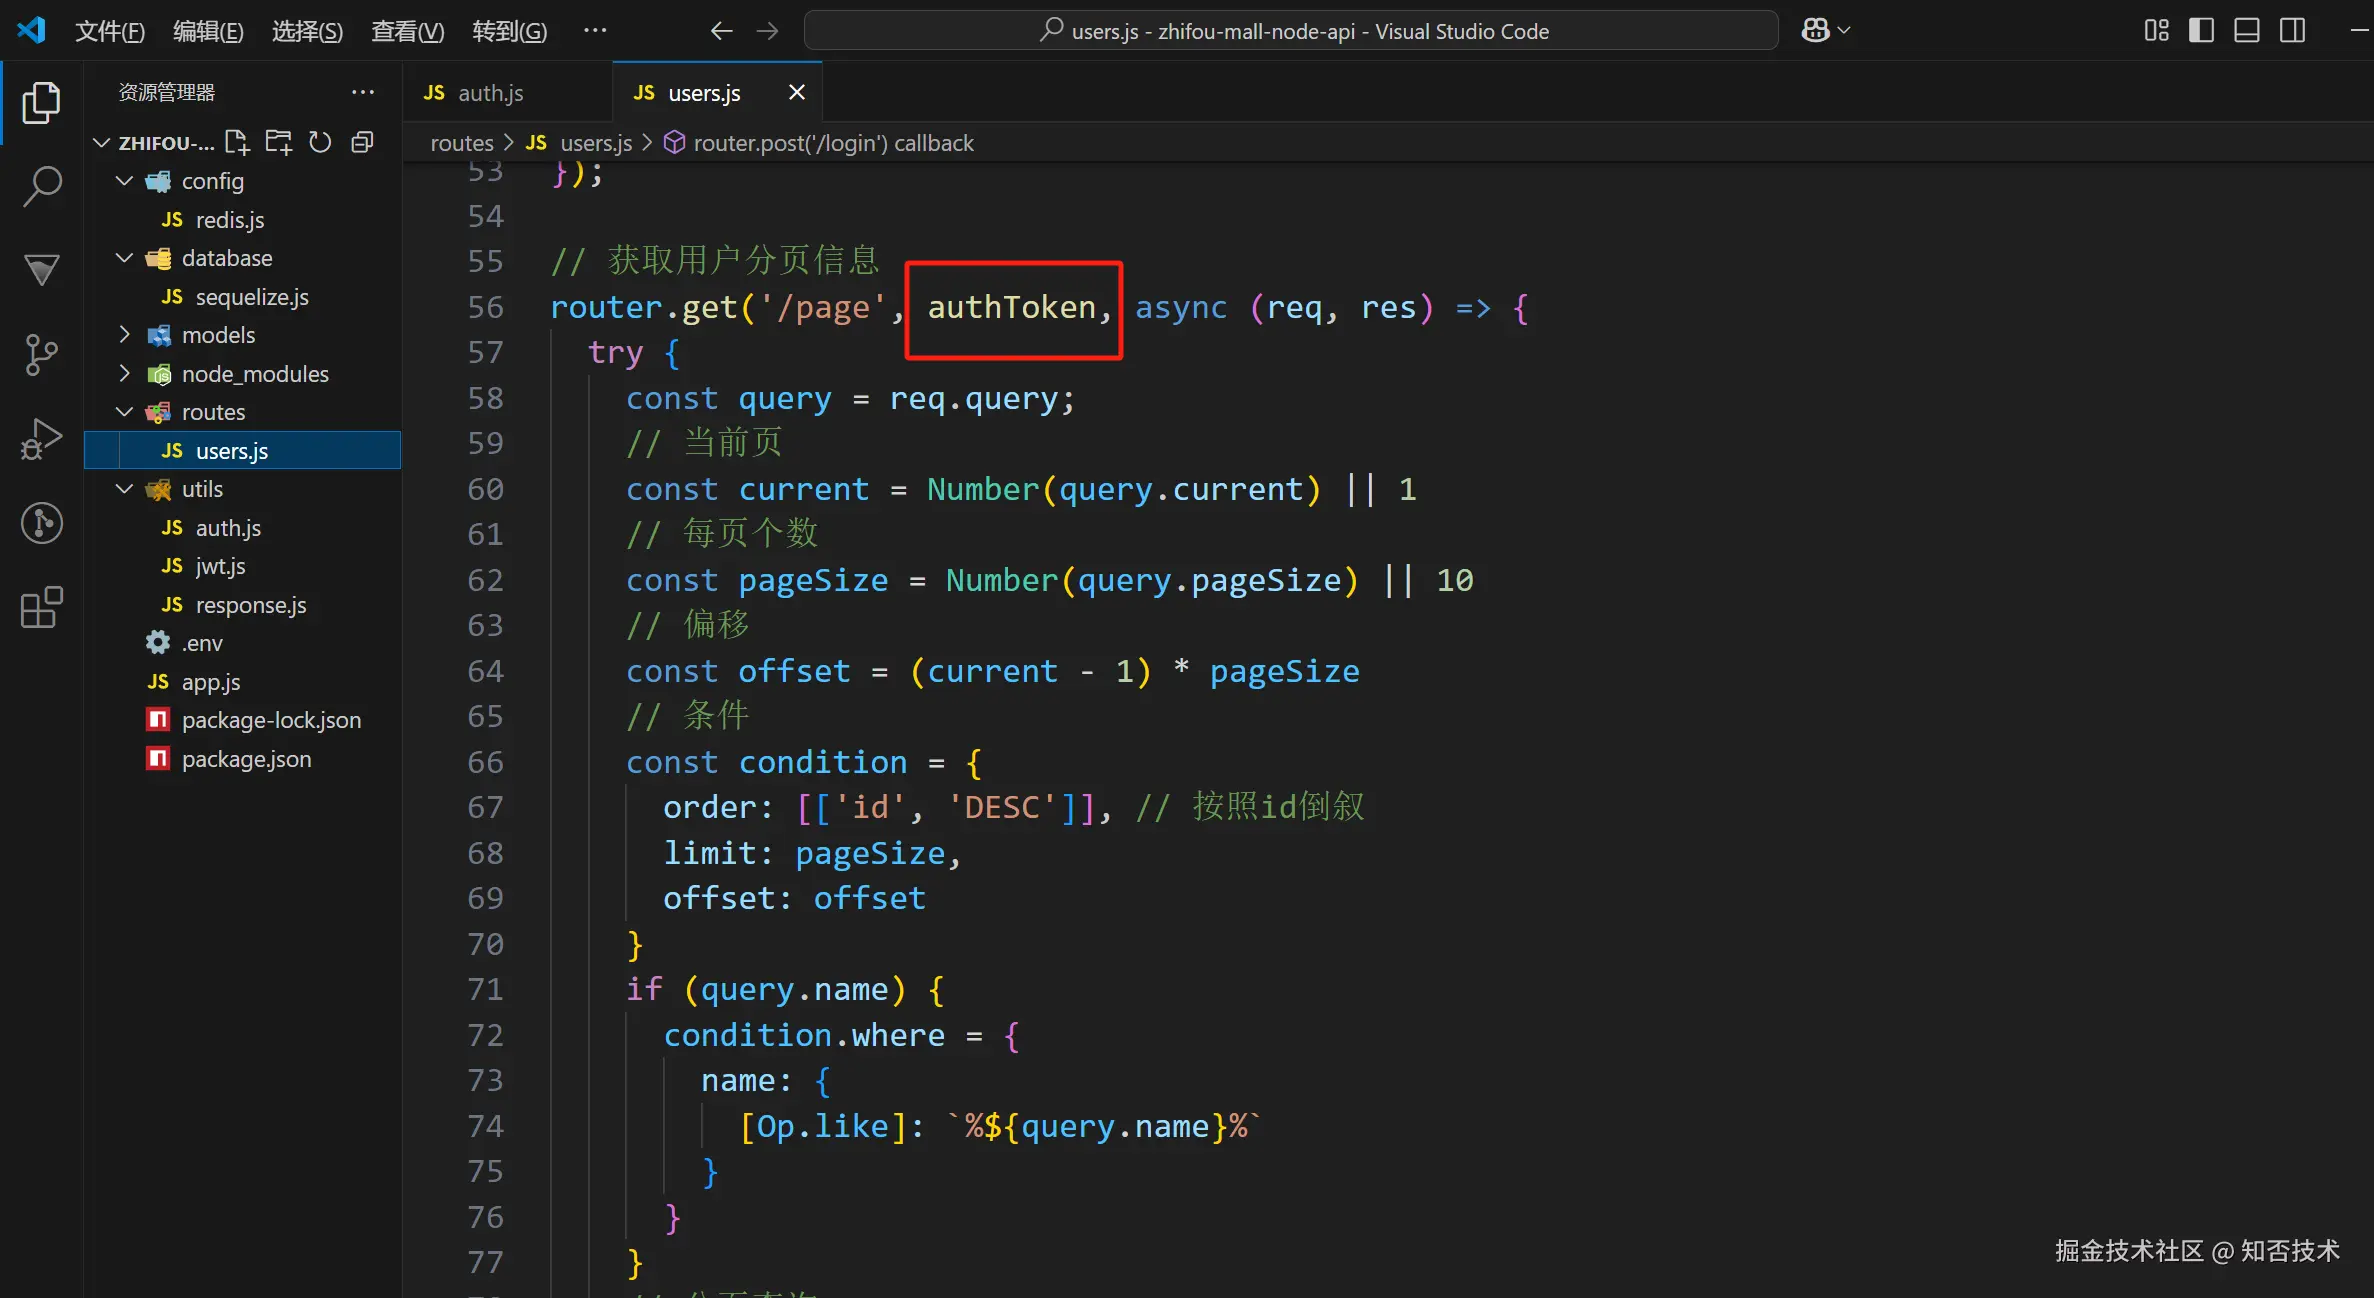The width and height of the screenshot is (2374, 1298).
Task: Open the Search view in activity bar
Action: point(42,186)
